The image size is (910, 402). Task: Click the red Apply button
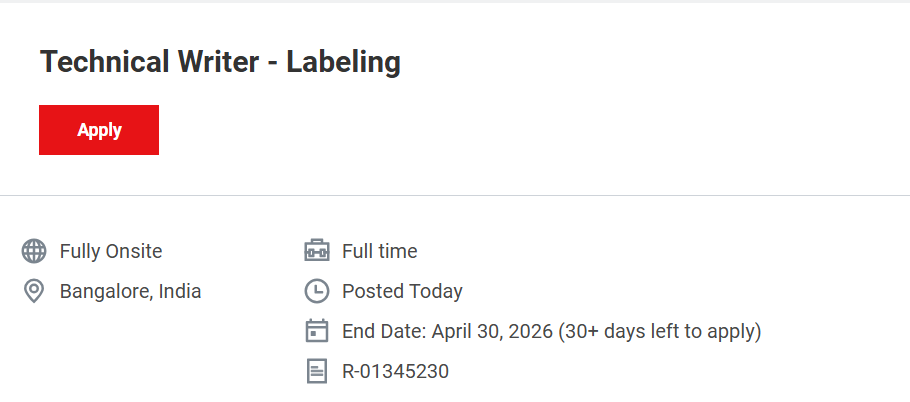[x=99, y=130]
